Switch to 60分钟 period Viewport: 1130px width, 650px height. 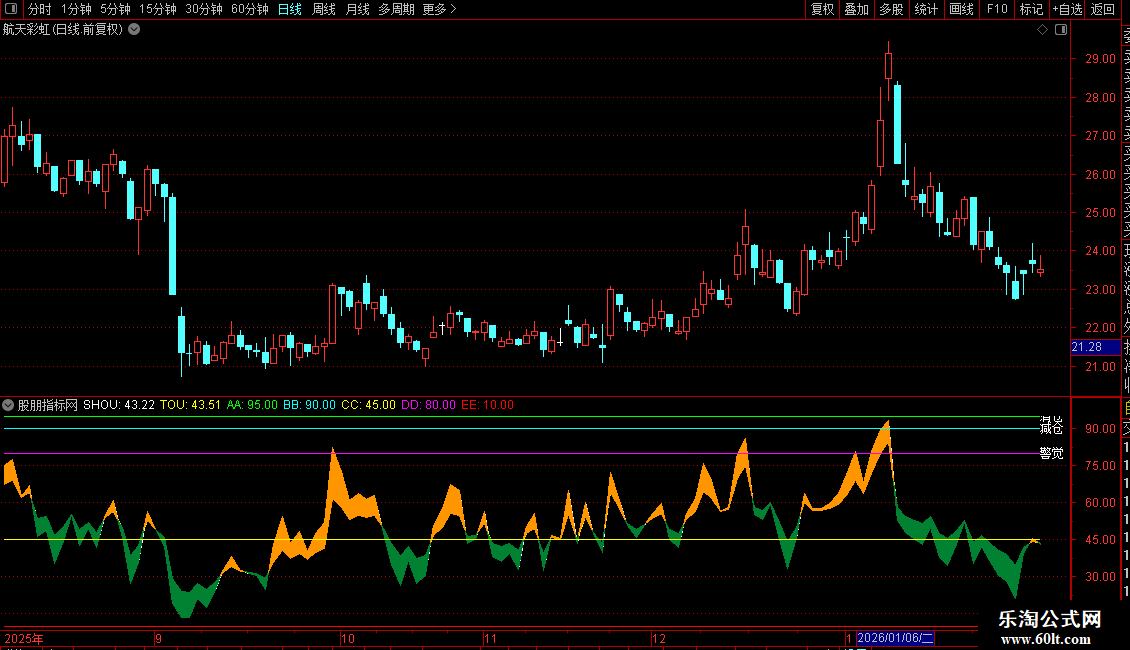tap(250, 9)
